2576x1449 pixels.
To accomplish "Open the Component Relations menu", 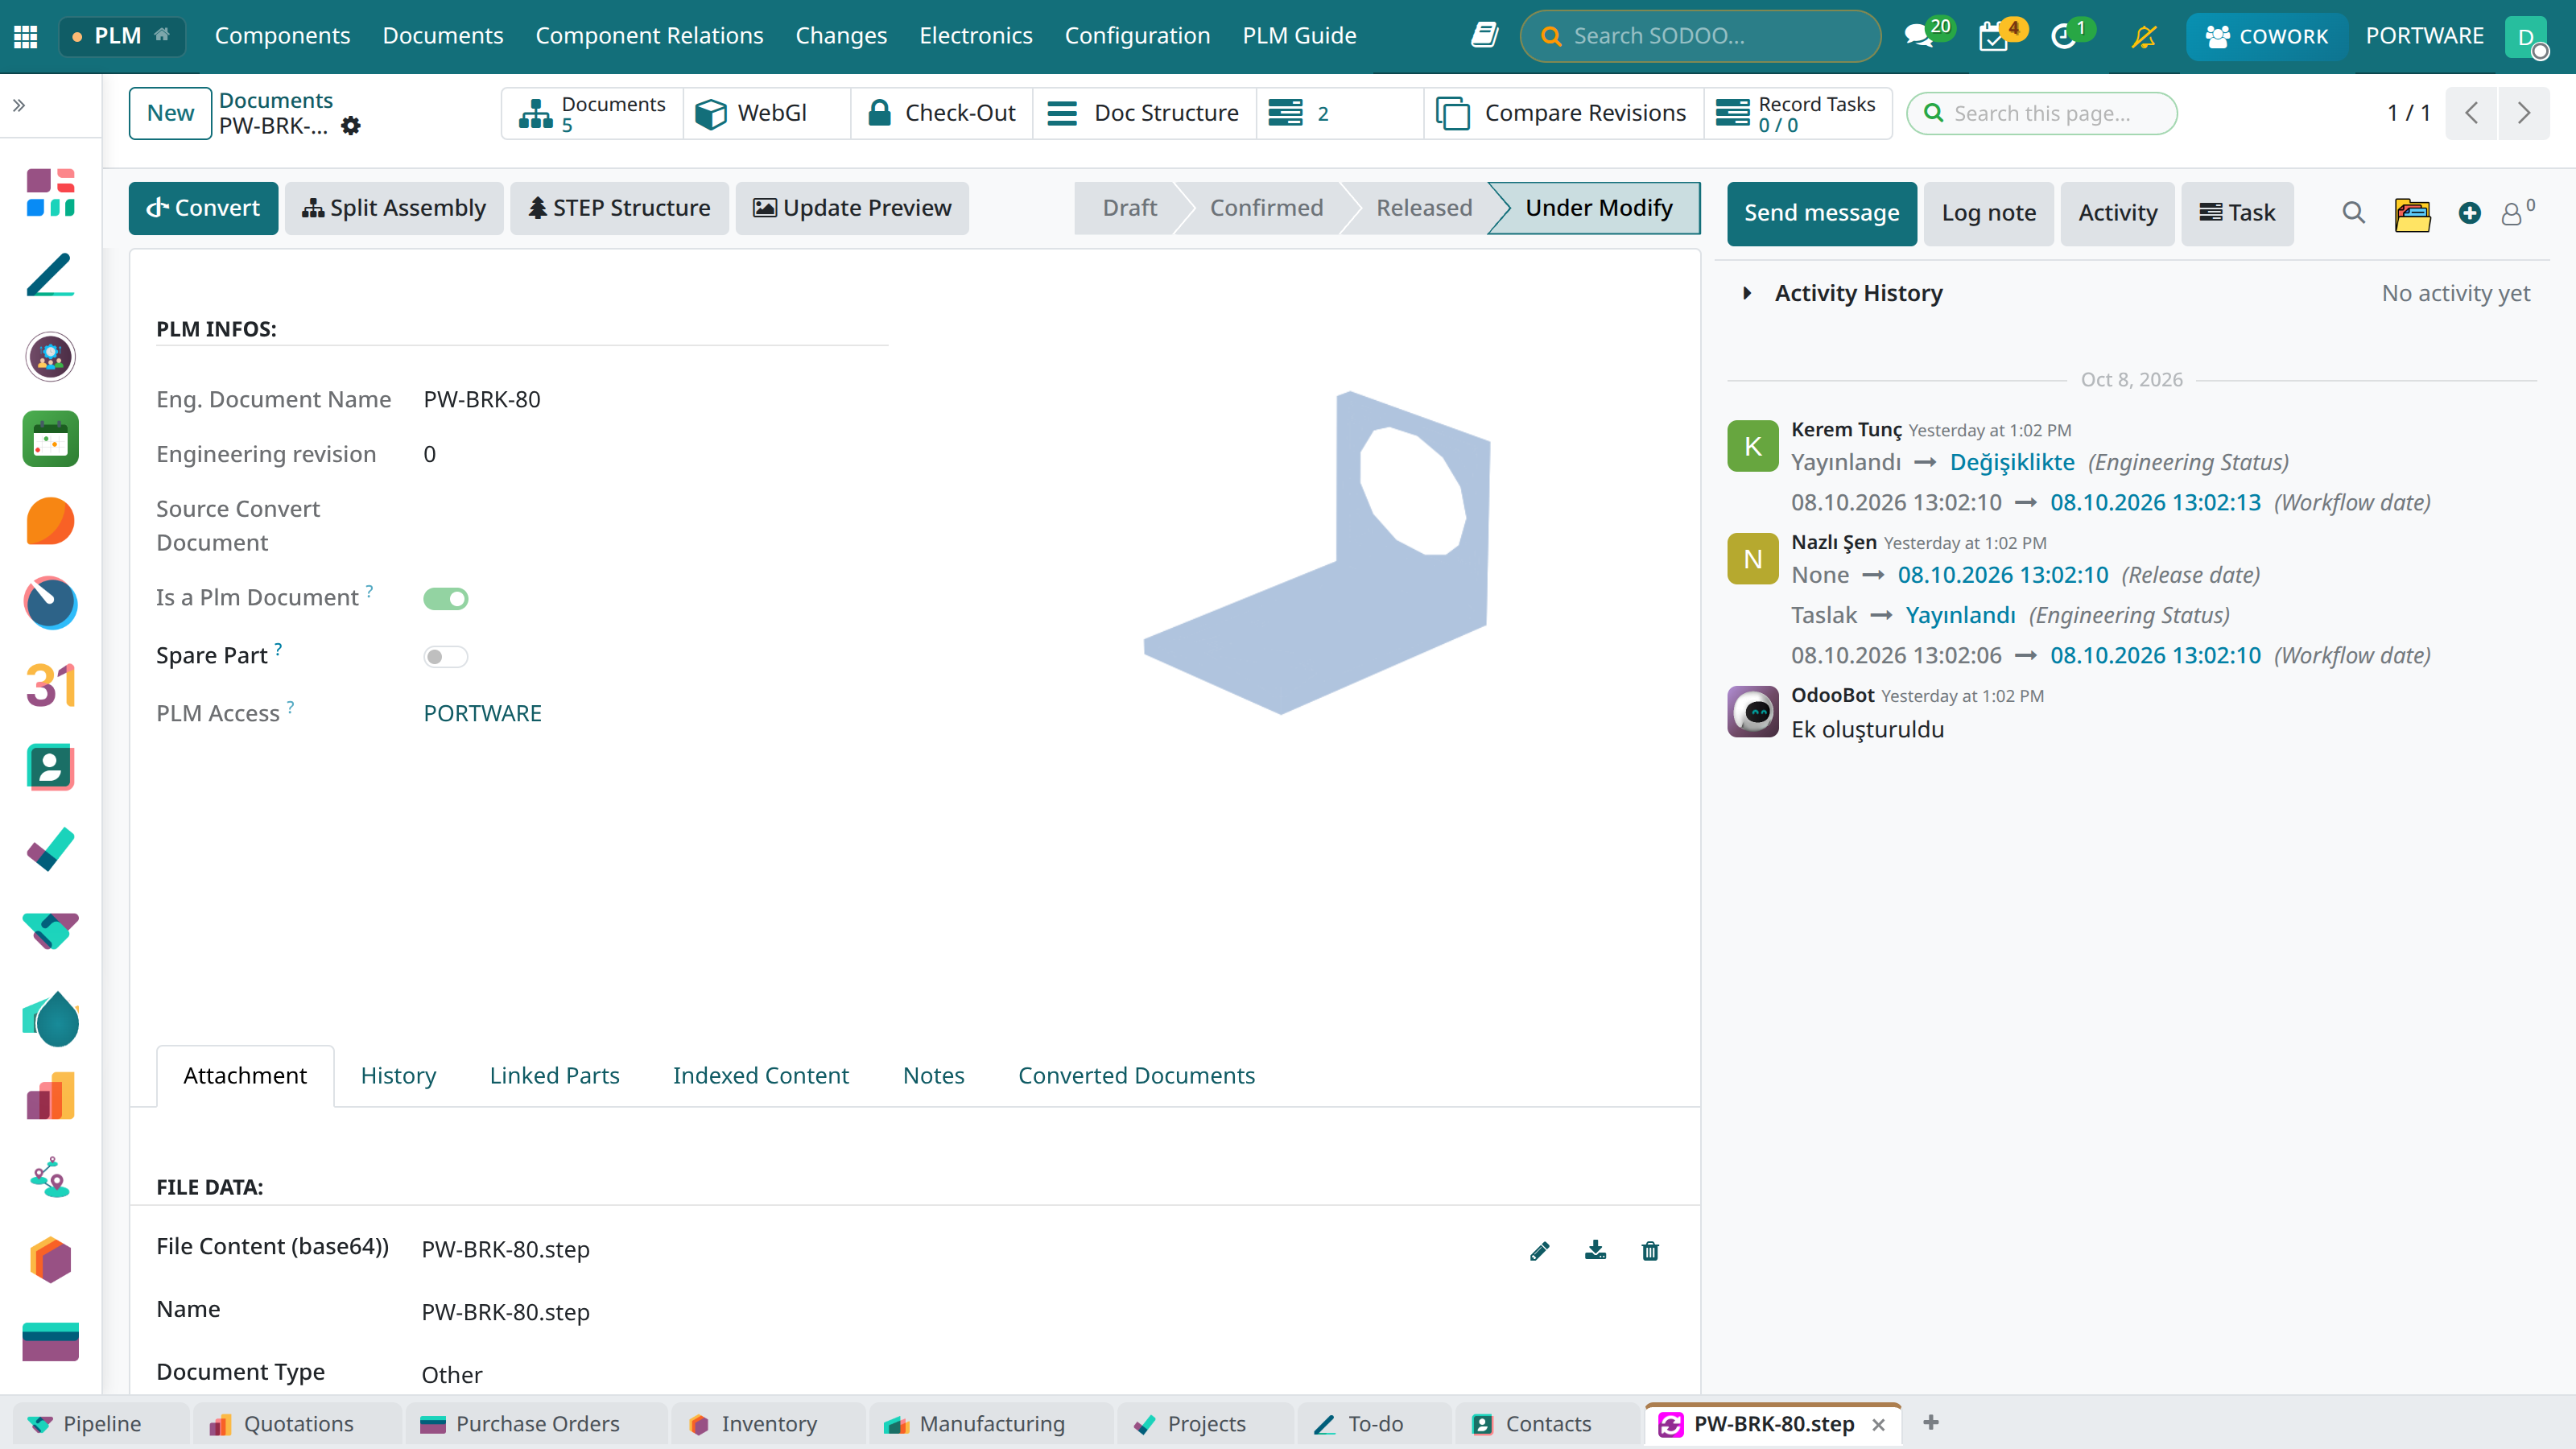I will click(x=649, y=36).
